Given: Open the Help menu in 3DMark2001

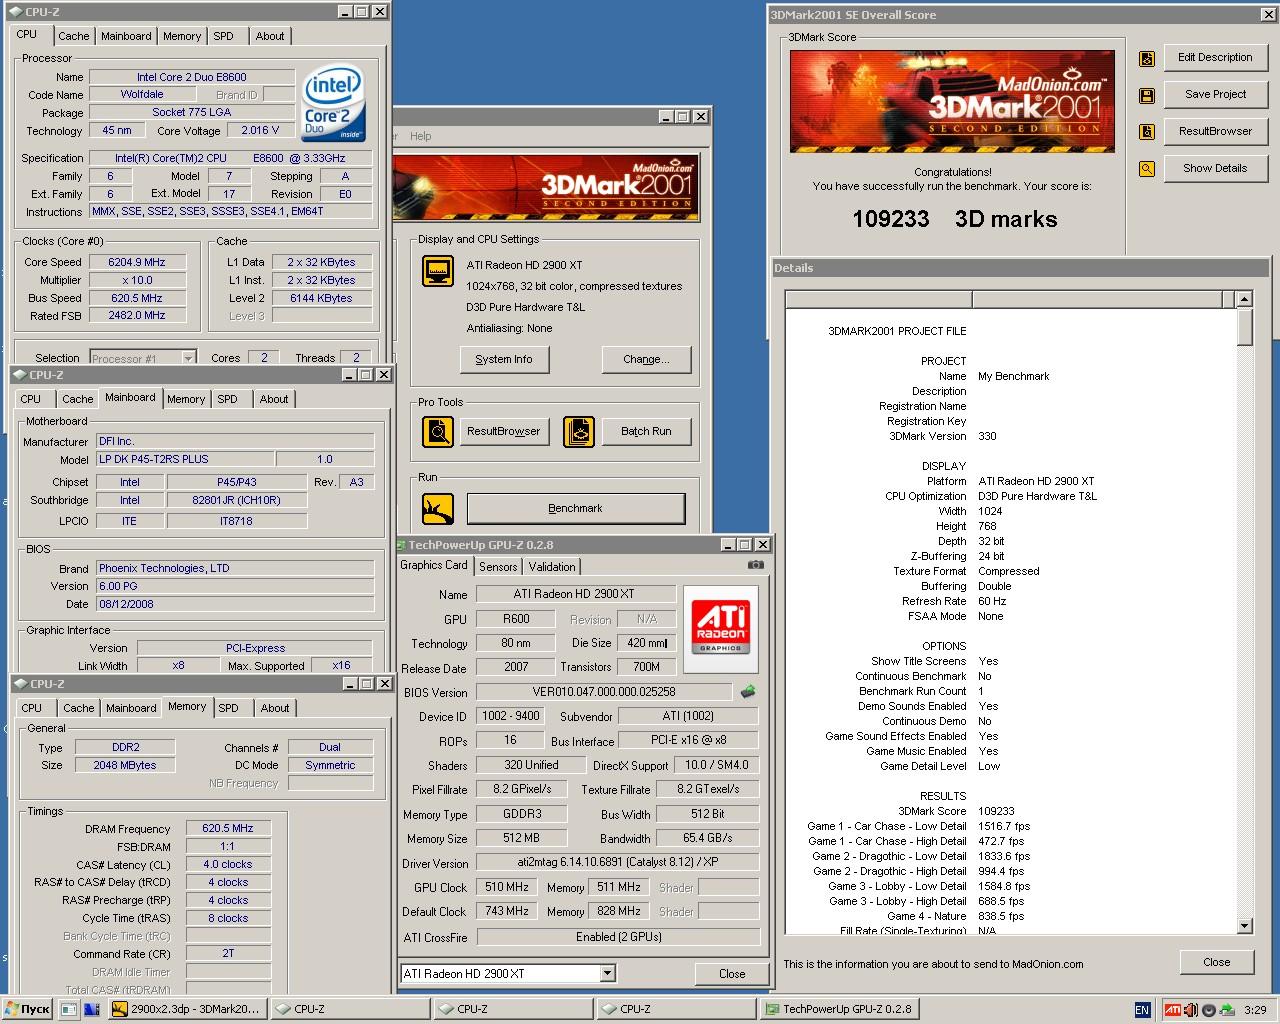Looking at the screenshot, I should pyautogui.click(x=421, y=136).
